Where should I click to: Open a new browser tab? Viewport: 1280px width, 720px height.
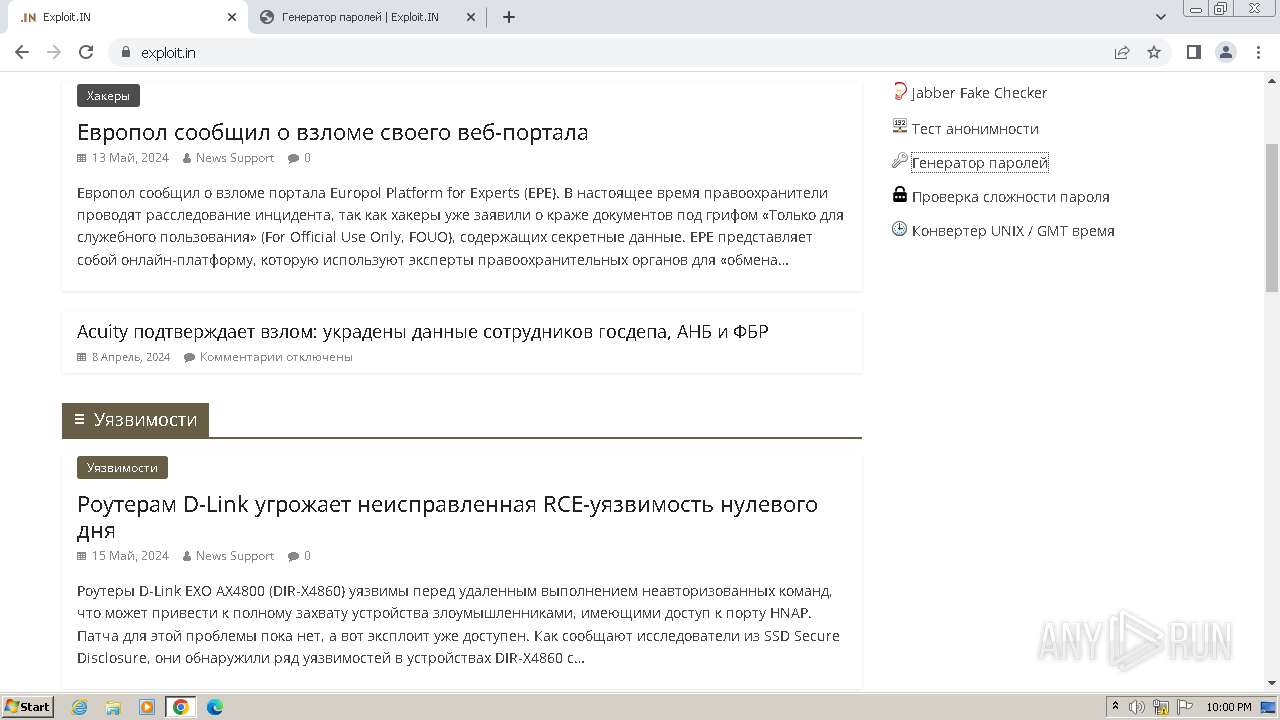click(509, 17)
